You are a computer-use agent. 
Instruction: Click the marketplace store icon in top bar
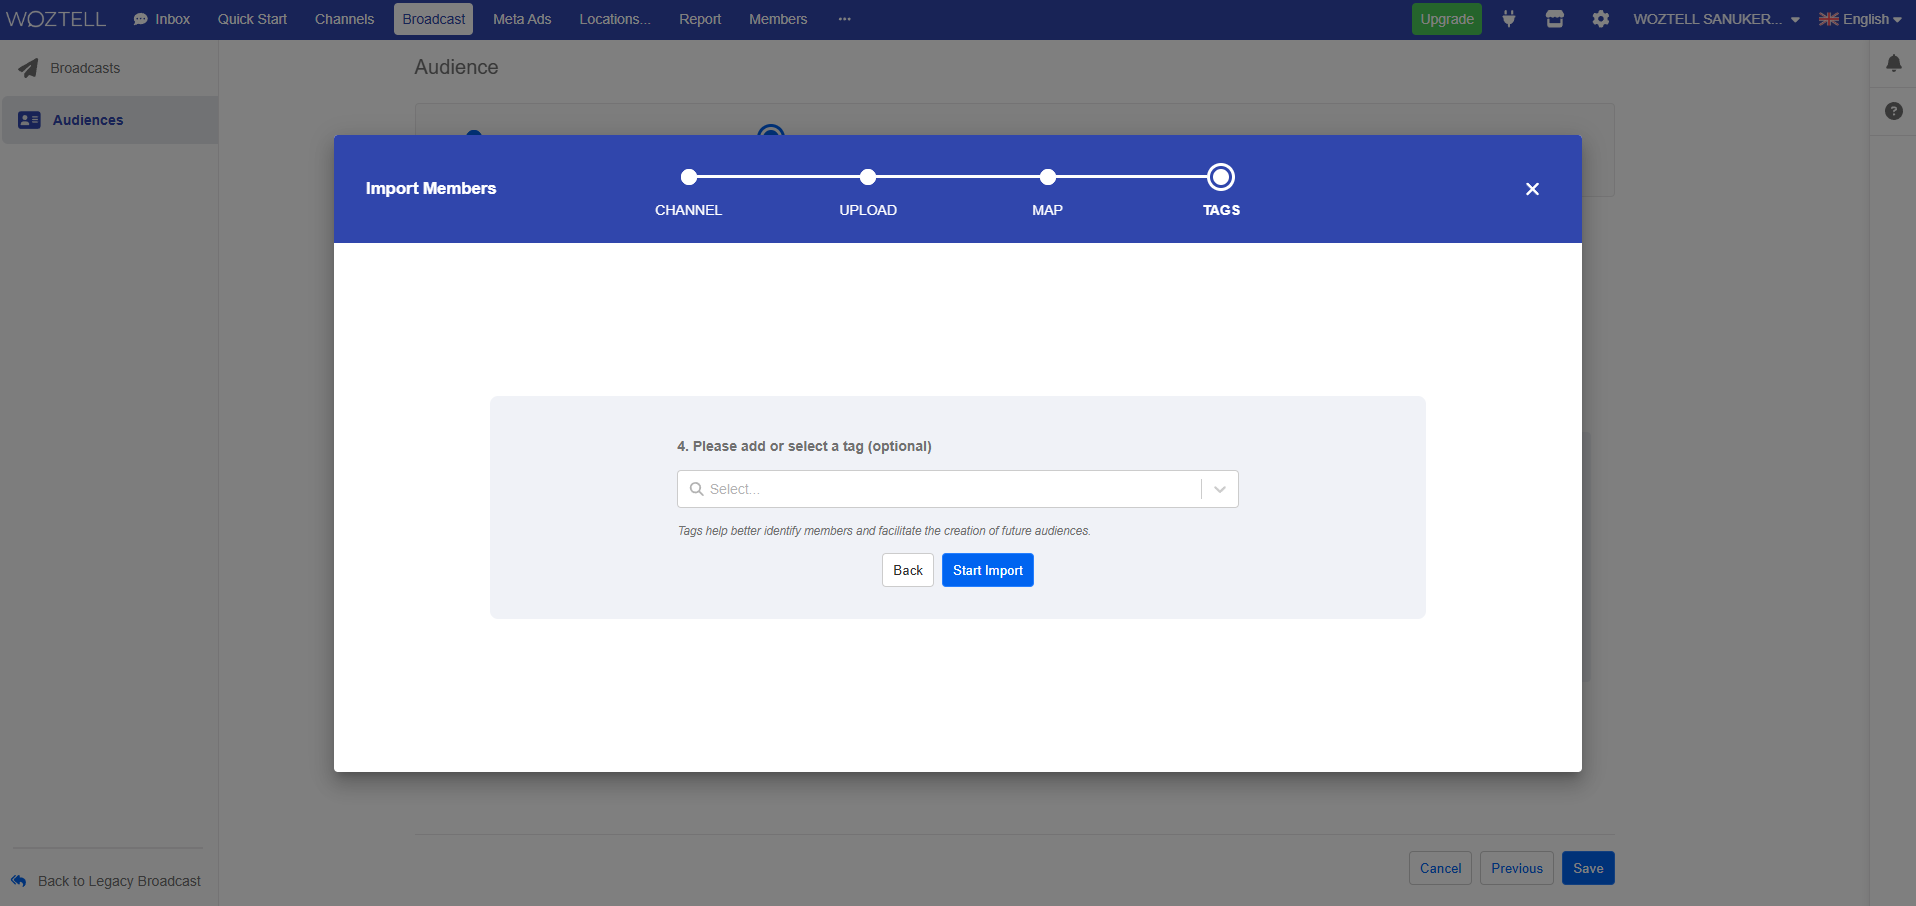[1554, 18]
